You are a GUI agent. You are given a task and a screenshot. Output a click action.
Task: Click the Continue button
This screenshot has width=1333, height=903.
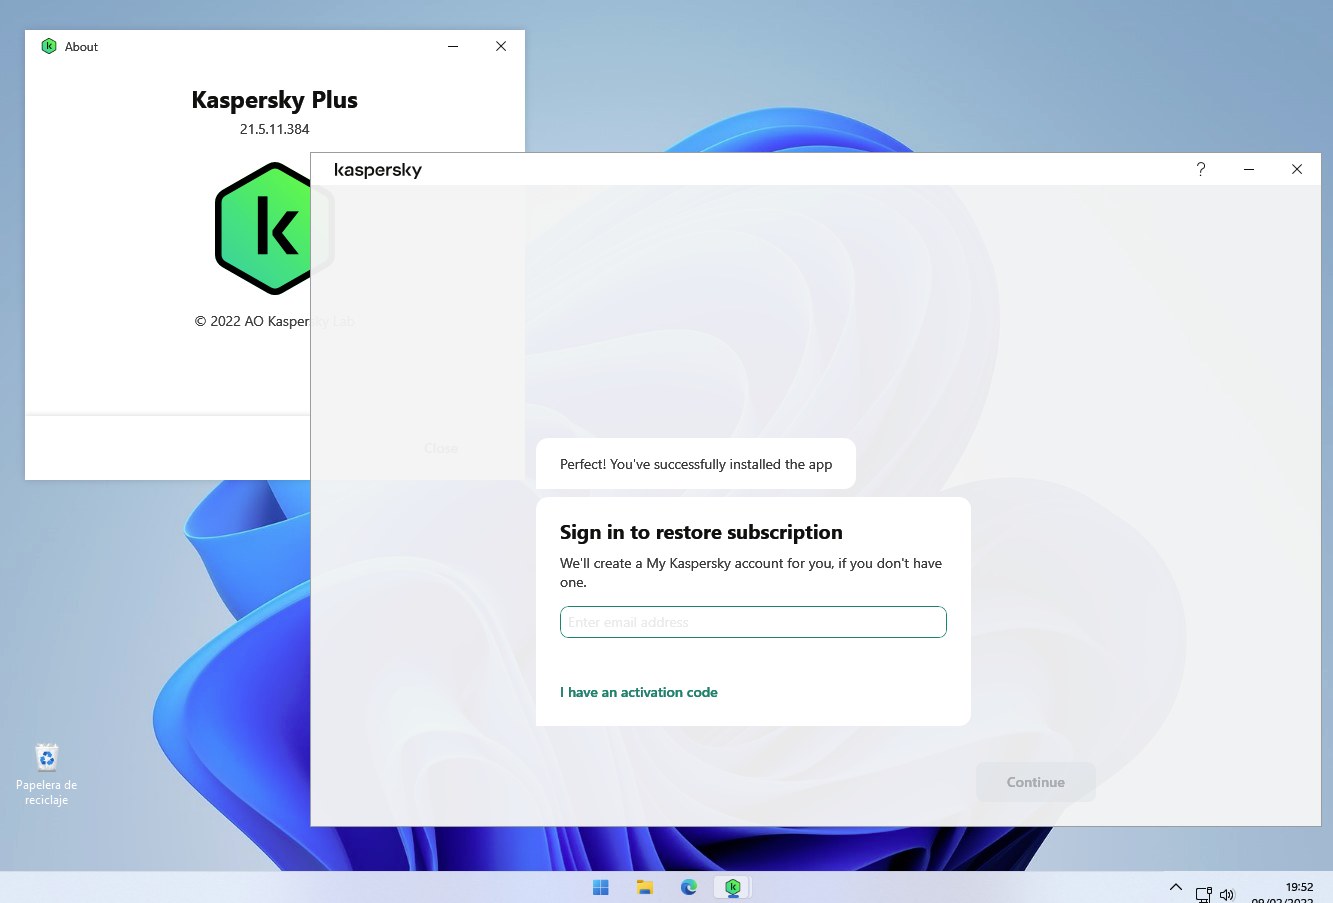pos(1036,782)
